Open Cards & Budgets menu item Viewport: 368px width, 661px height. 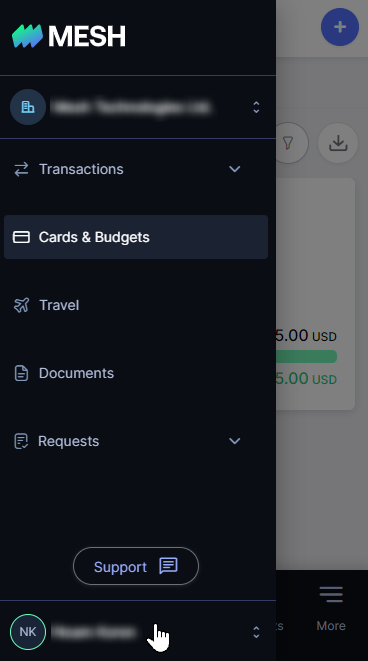click(x=136, y=237)
